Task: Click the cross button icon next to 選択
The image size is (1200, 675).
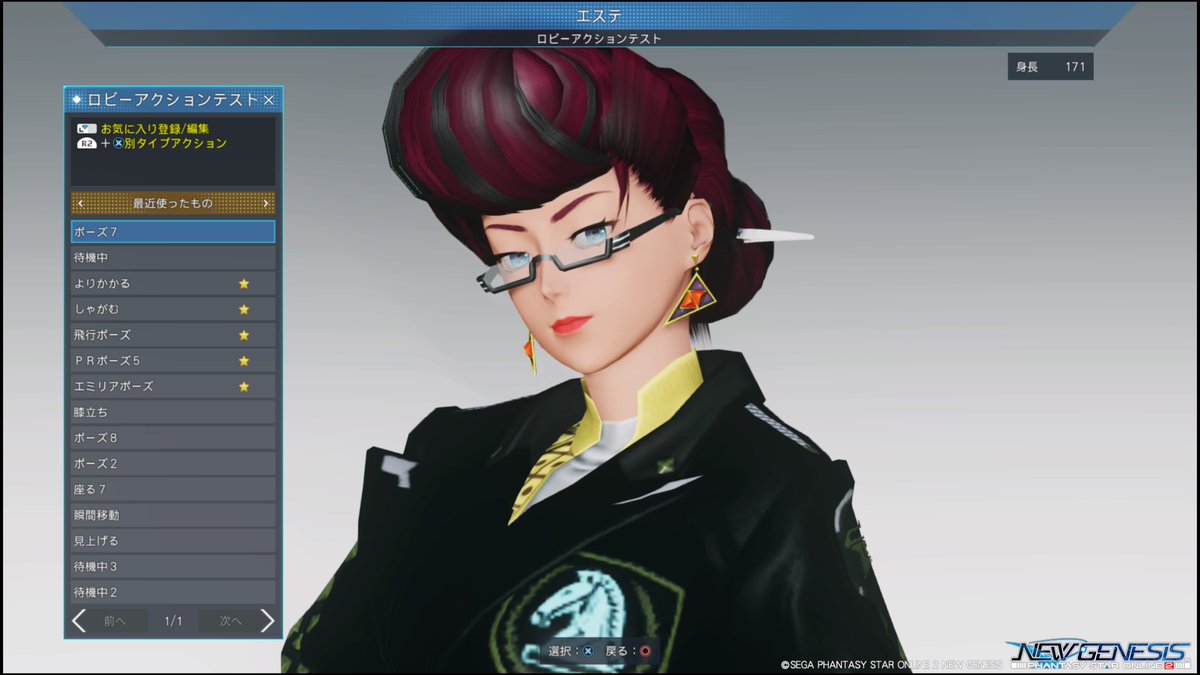Action: [x=588, y=651]
